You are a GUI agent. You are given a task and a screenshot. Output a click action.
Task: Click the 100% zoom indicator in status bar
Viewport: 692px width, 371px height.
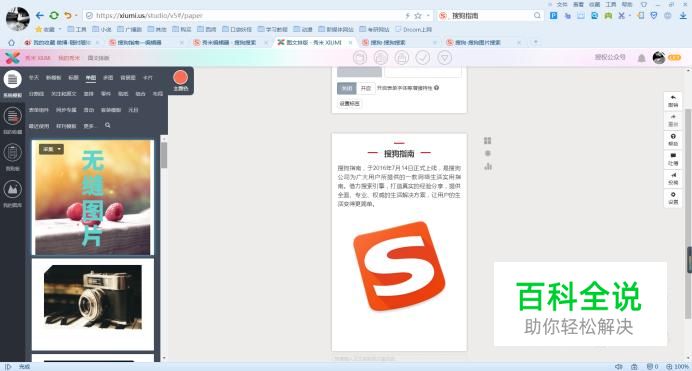point(678,367)
